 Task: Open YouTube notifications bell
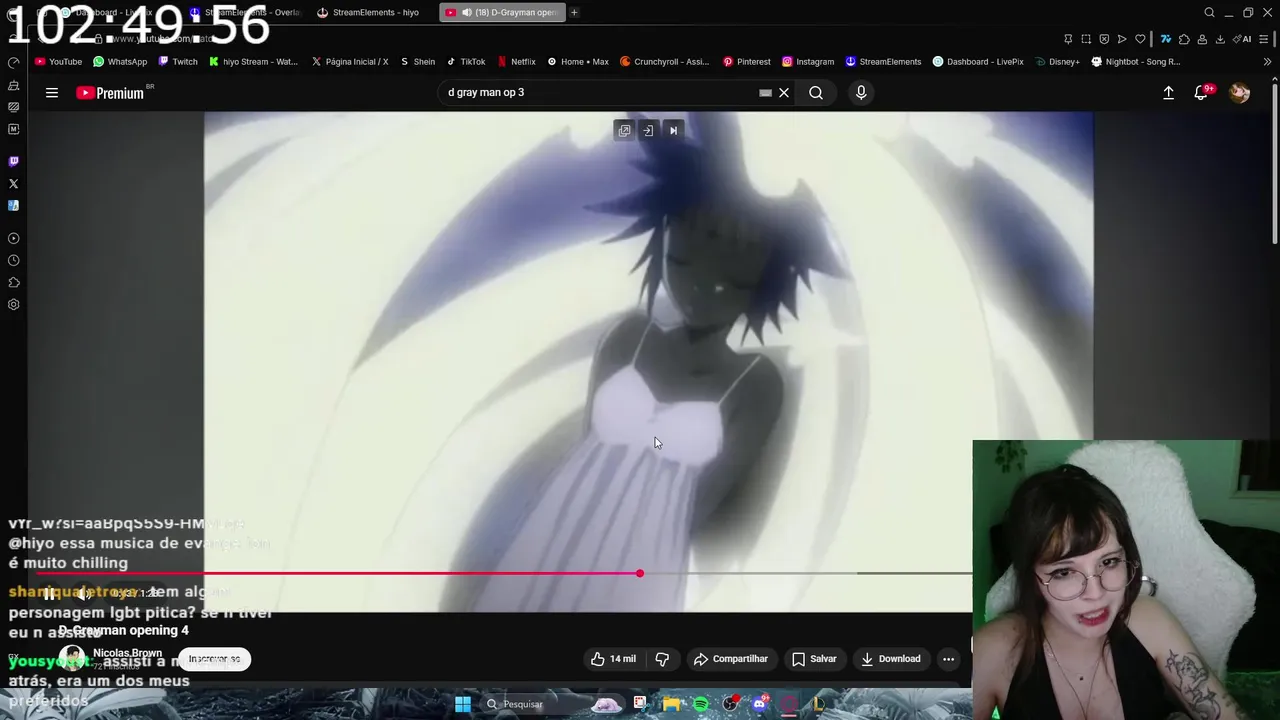tap(1201, 93)
